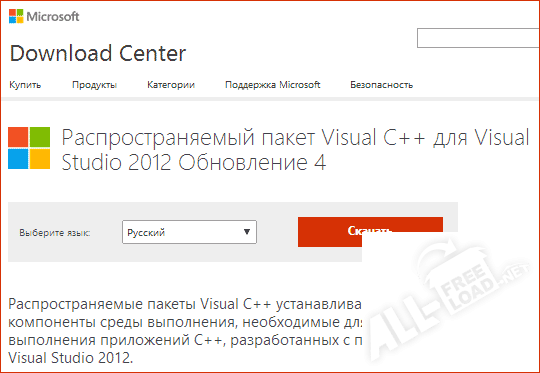Viewport: 540px width, 373px height.
Task: Open the Категории menu
Action: point(171,85)
